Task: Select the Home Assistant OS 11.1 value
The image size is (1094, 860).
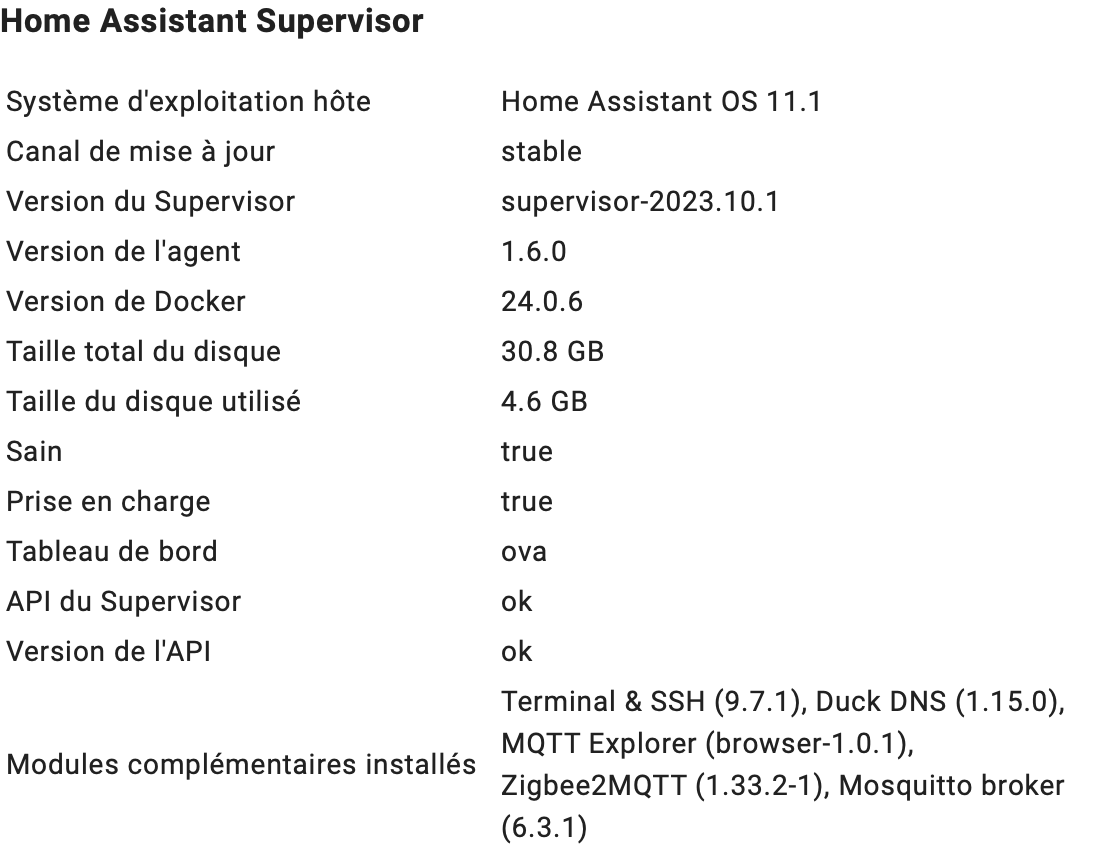Action: [661, 102]
